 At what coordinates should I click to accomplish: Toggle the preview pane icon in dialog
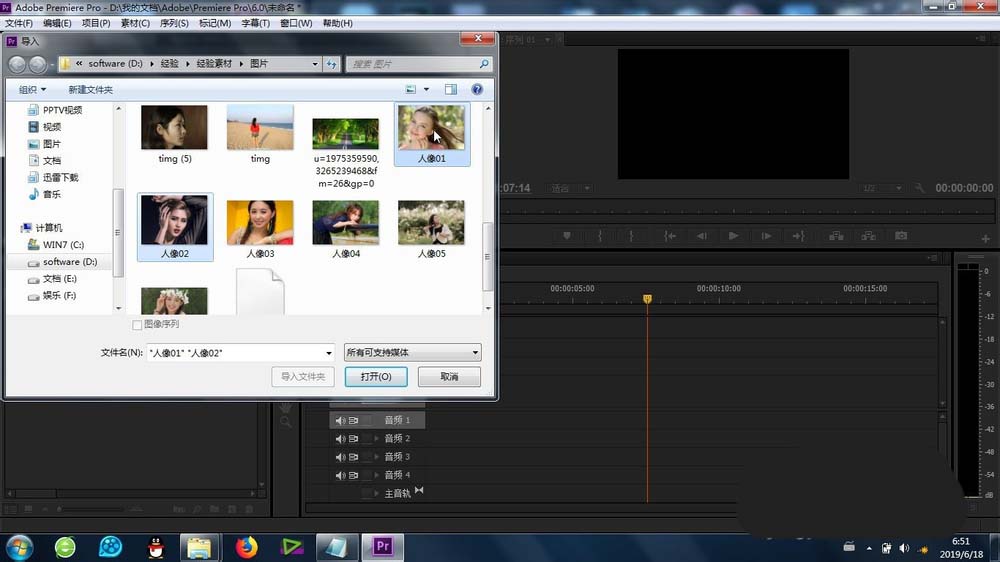coord(451,90)
